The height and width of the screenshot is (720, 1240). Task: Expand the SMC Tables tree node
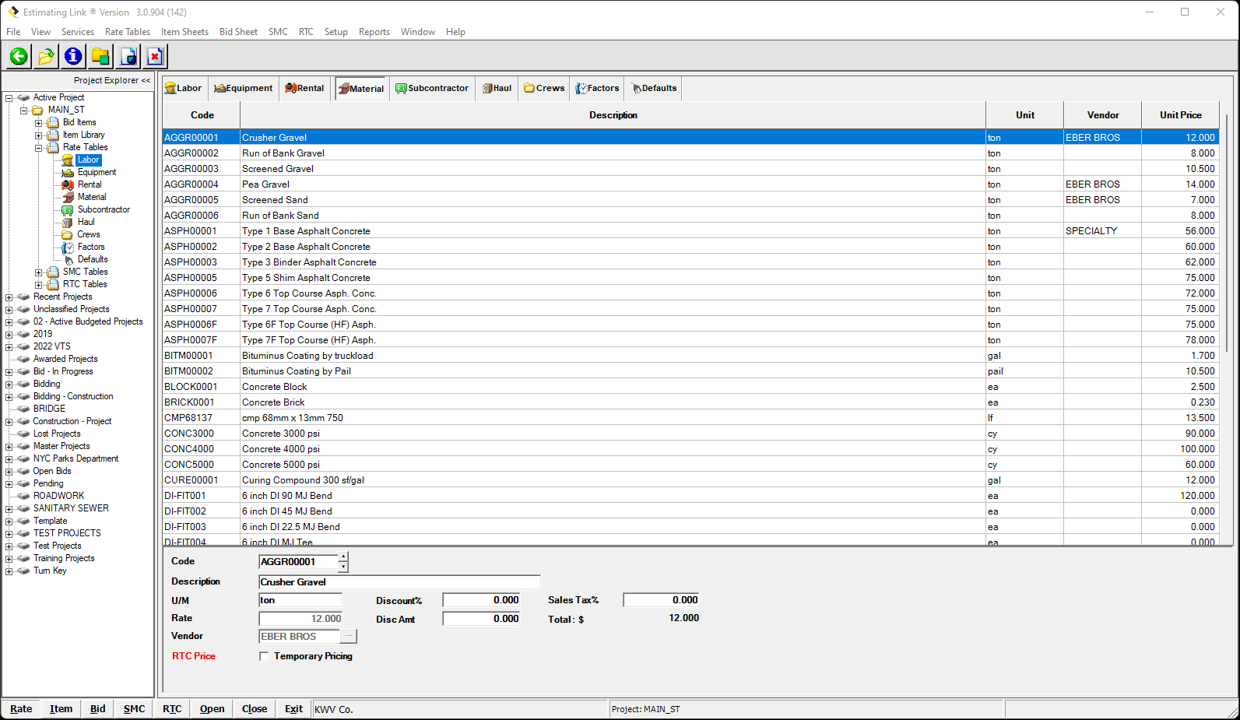click(x=38, y=271)
